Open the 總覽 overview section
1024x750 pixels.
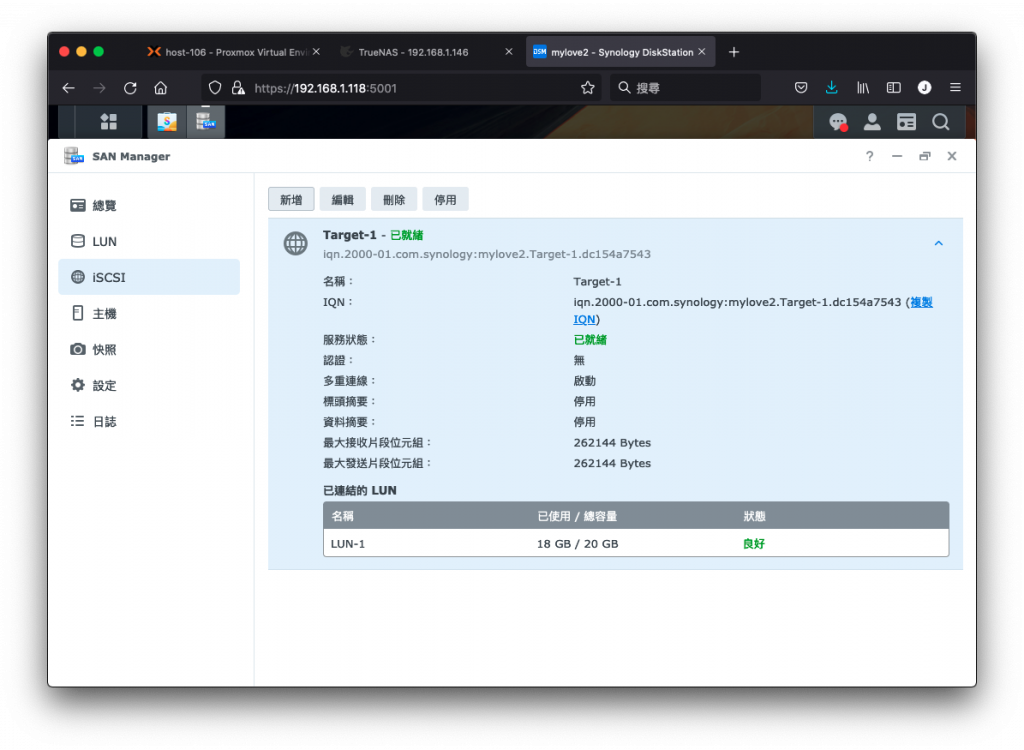click(149, 206)
